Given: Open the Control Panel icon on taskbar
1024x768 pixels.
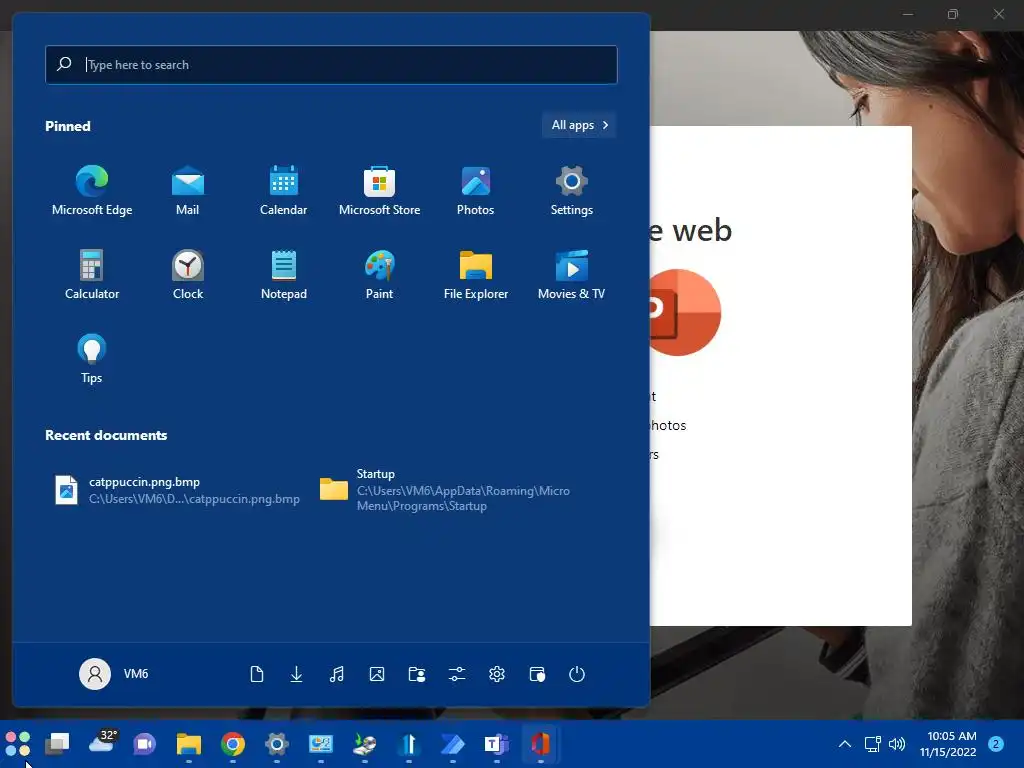Looking at the screenshot, I should [321, 744].
